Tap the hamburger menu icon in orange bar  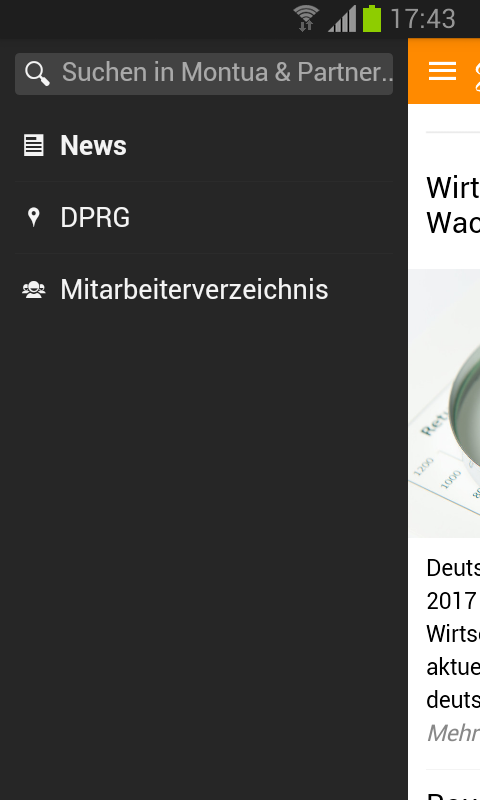tap(442, 71)
